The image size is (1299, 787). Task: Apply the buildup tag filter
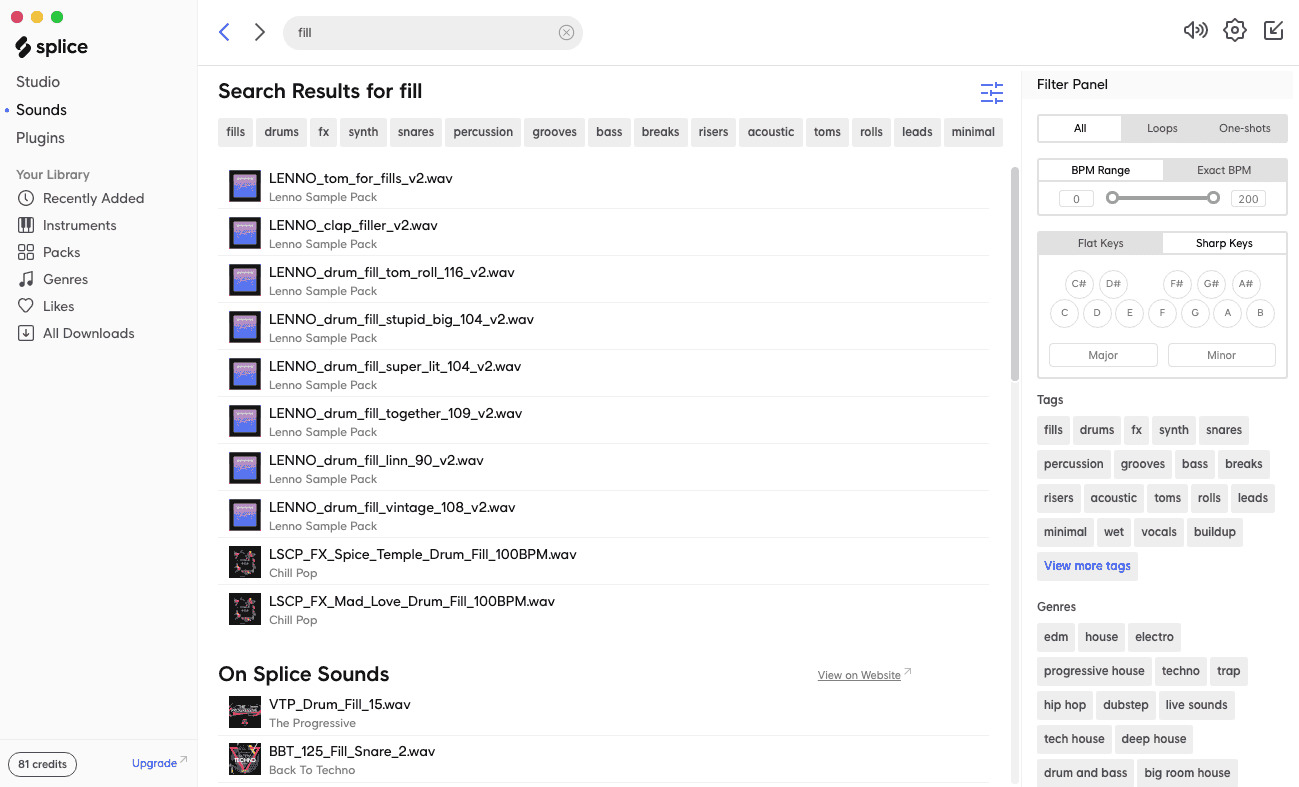pos(1215,532)
